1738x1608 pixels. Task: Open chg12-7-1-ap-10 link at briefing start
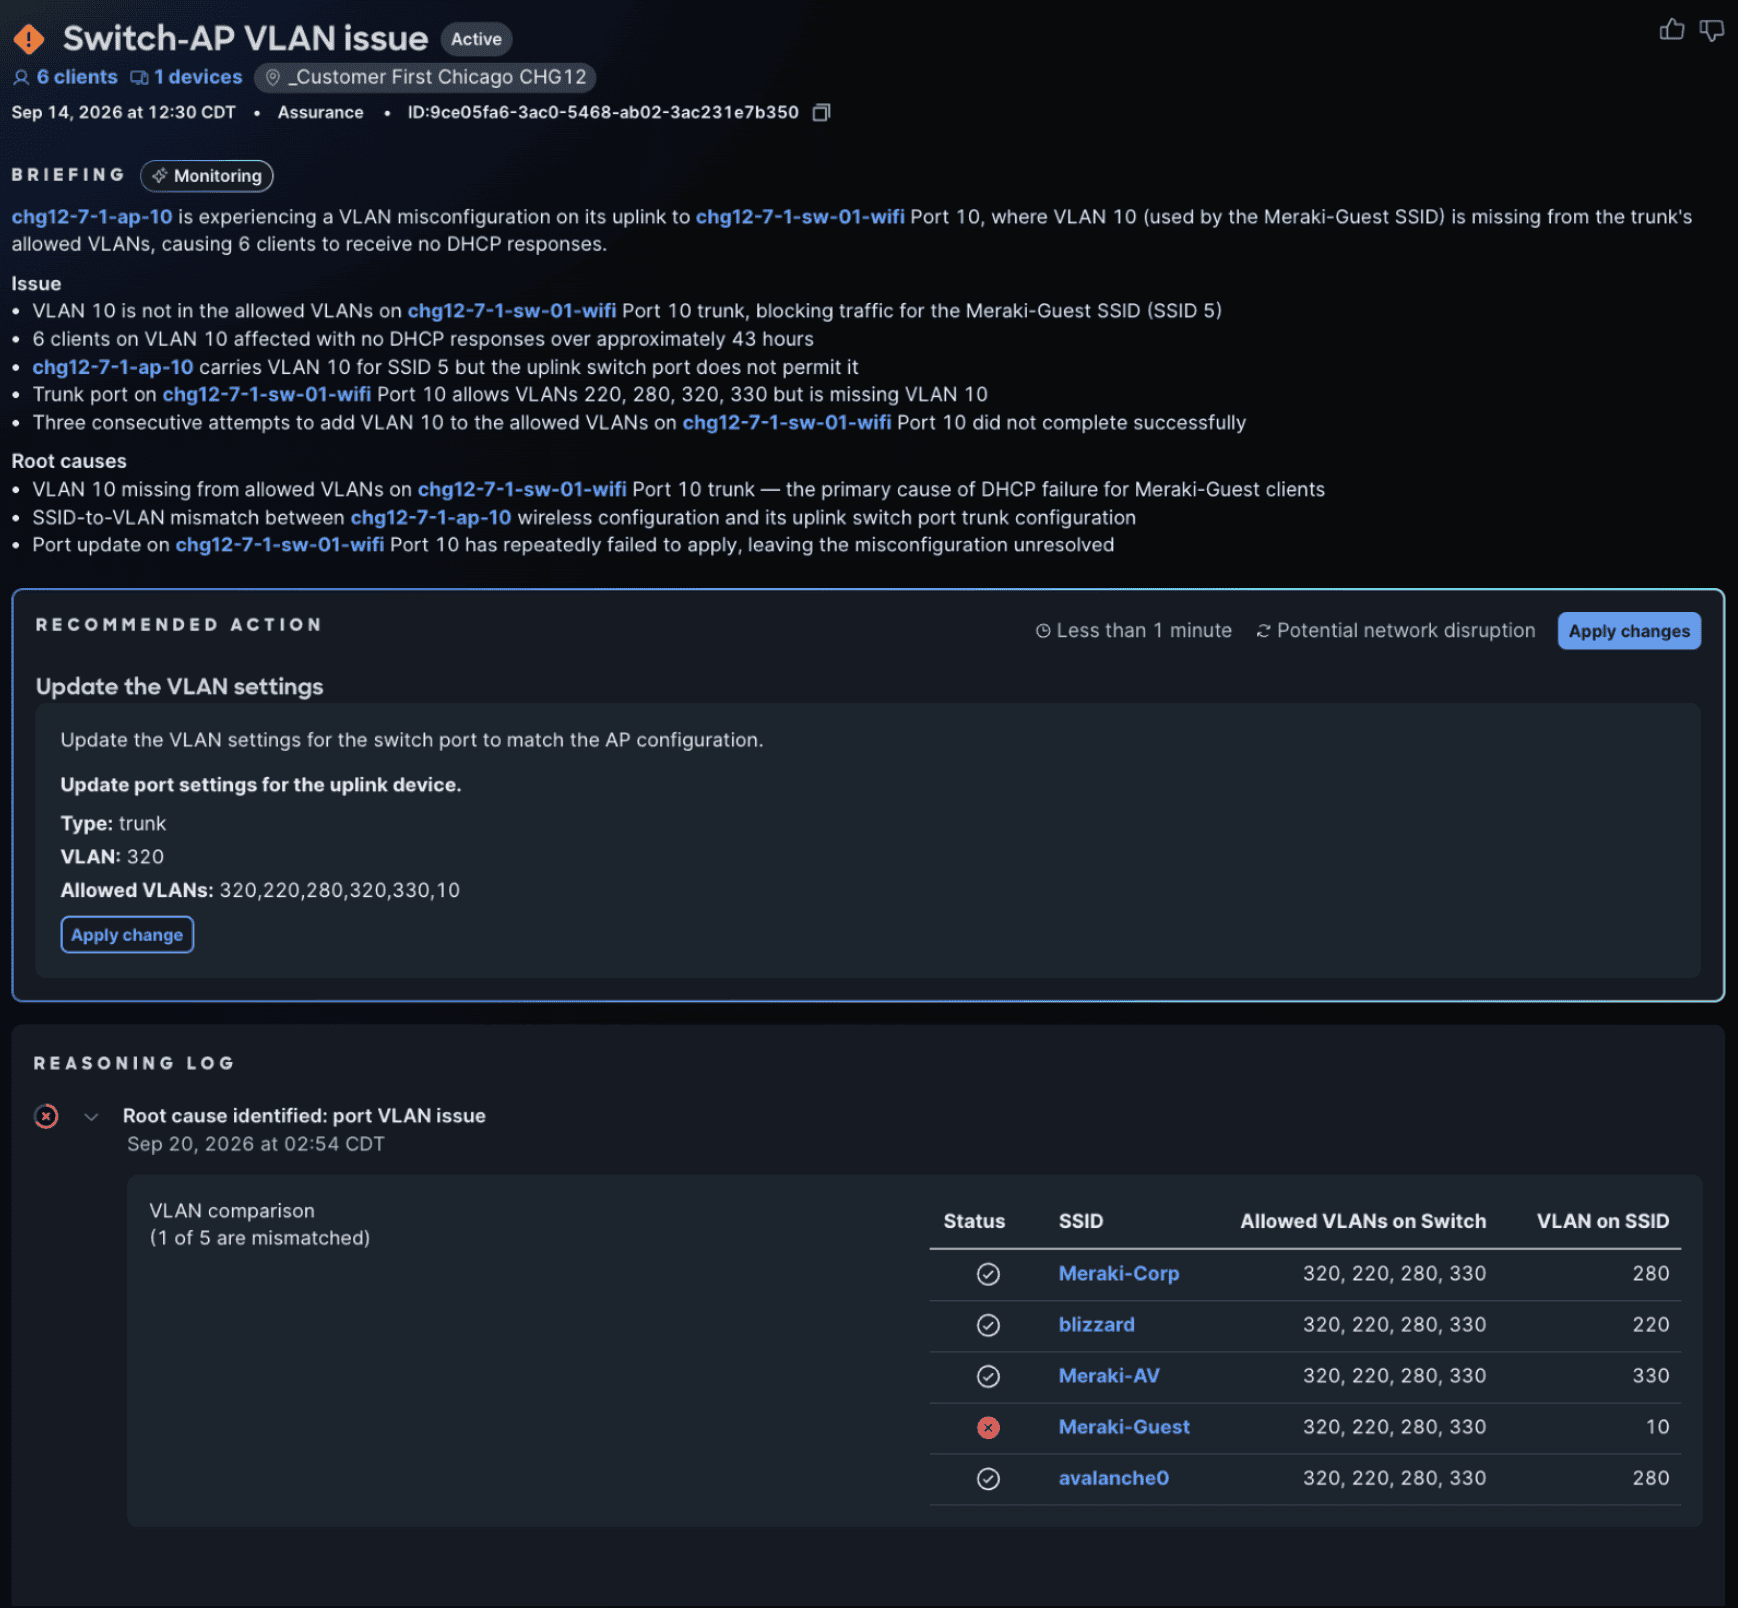[92, 217]
